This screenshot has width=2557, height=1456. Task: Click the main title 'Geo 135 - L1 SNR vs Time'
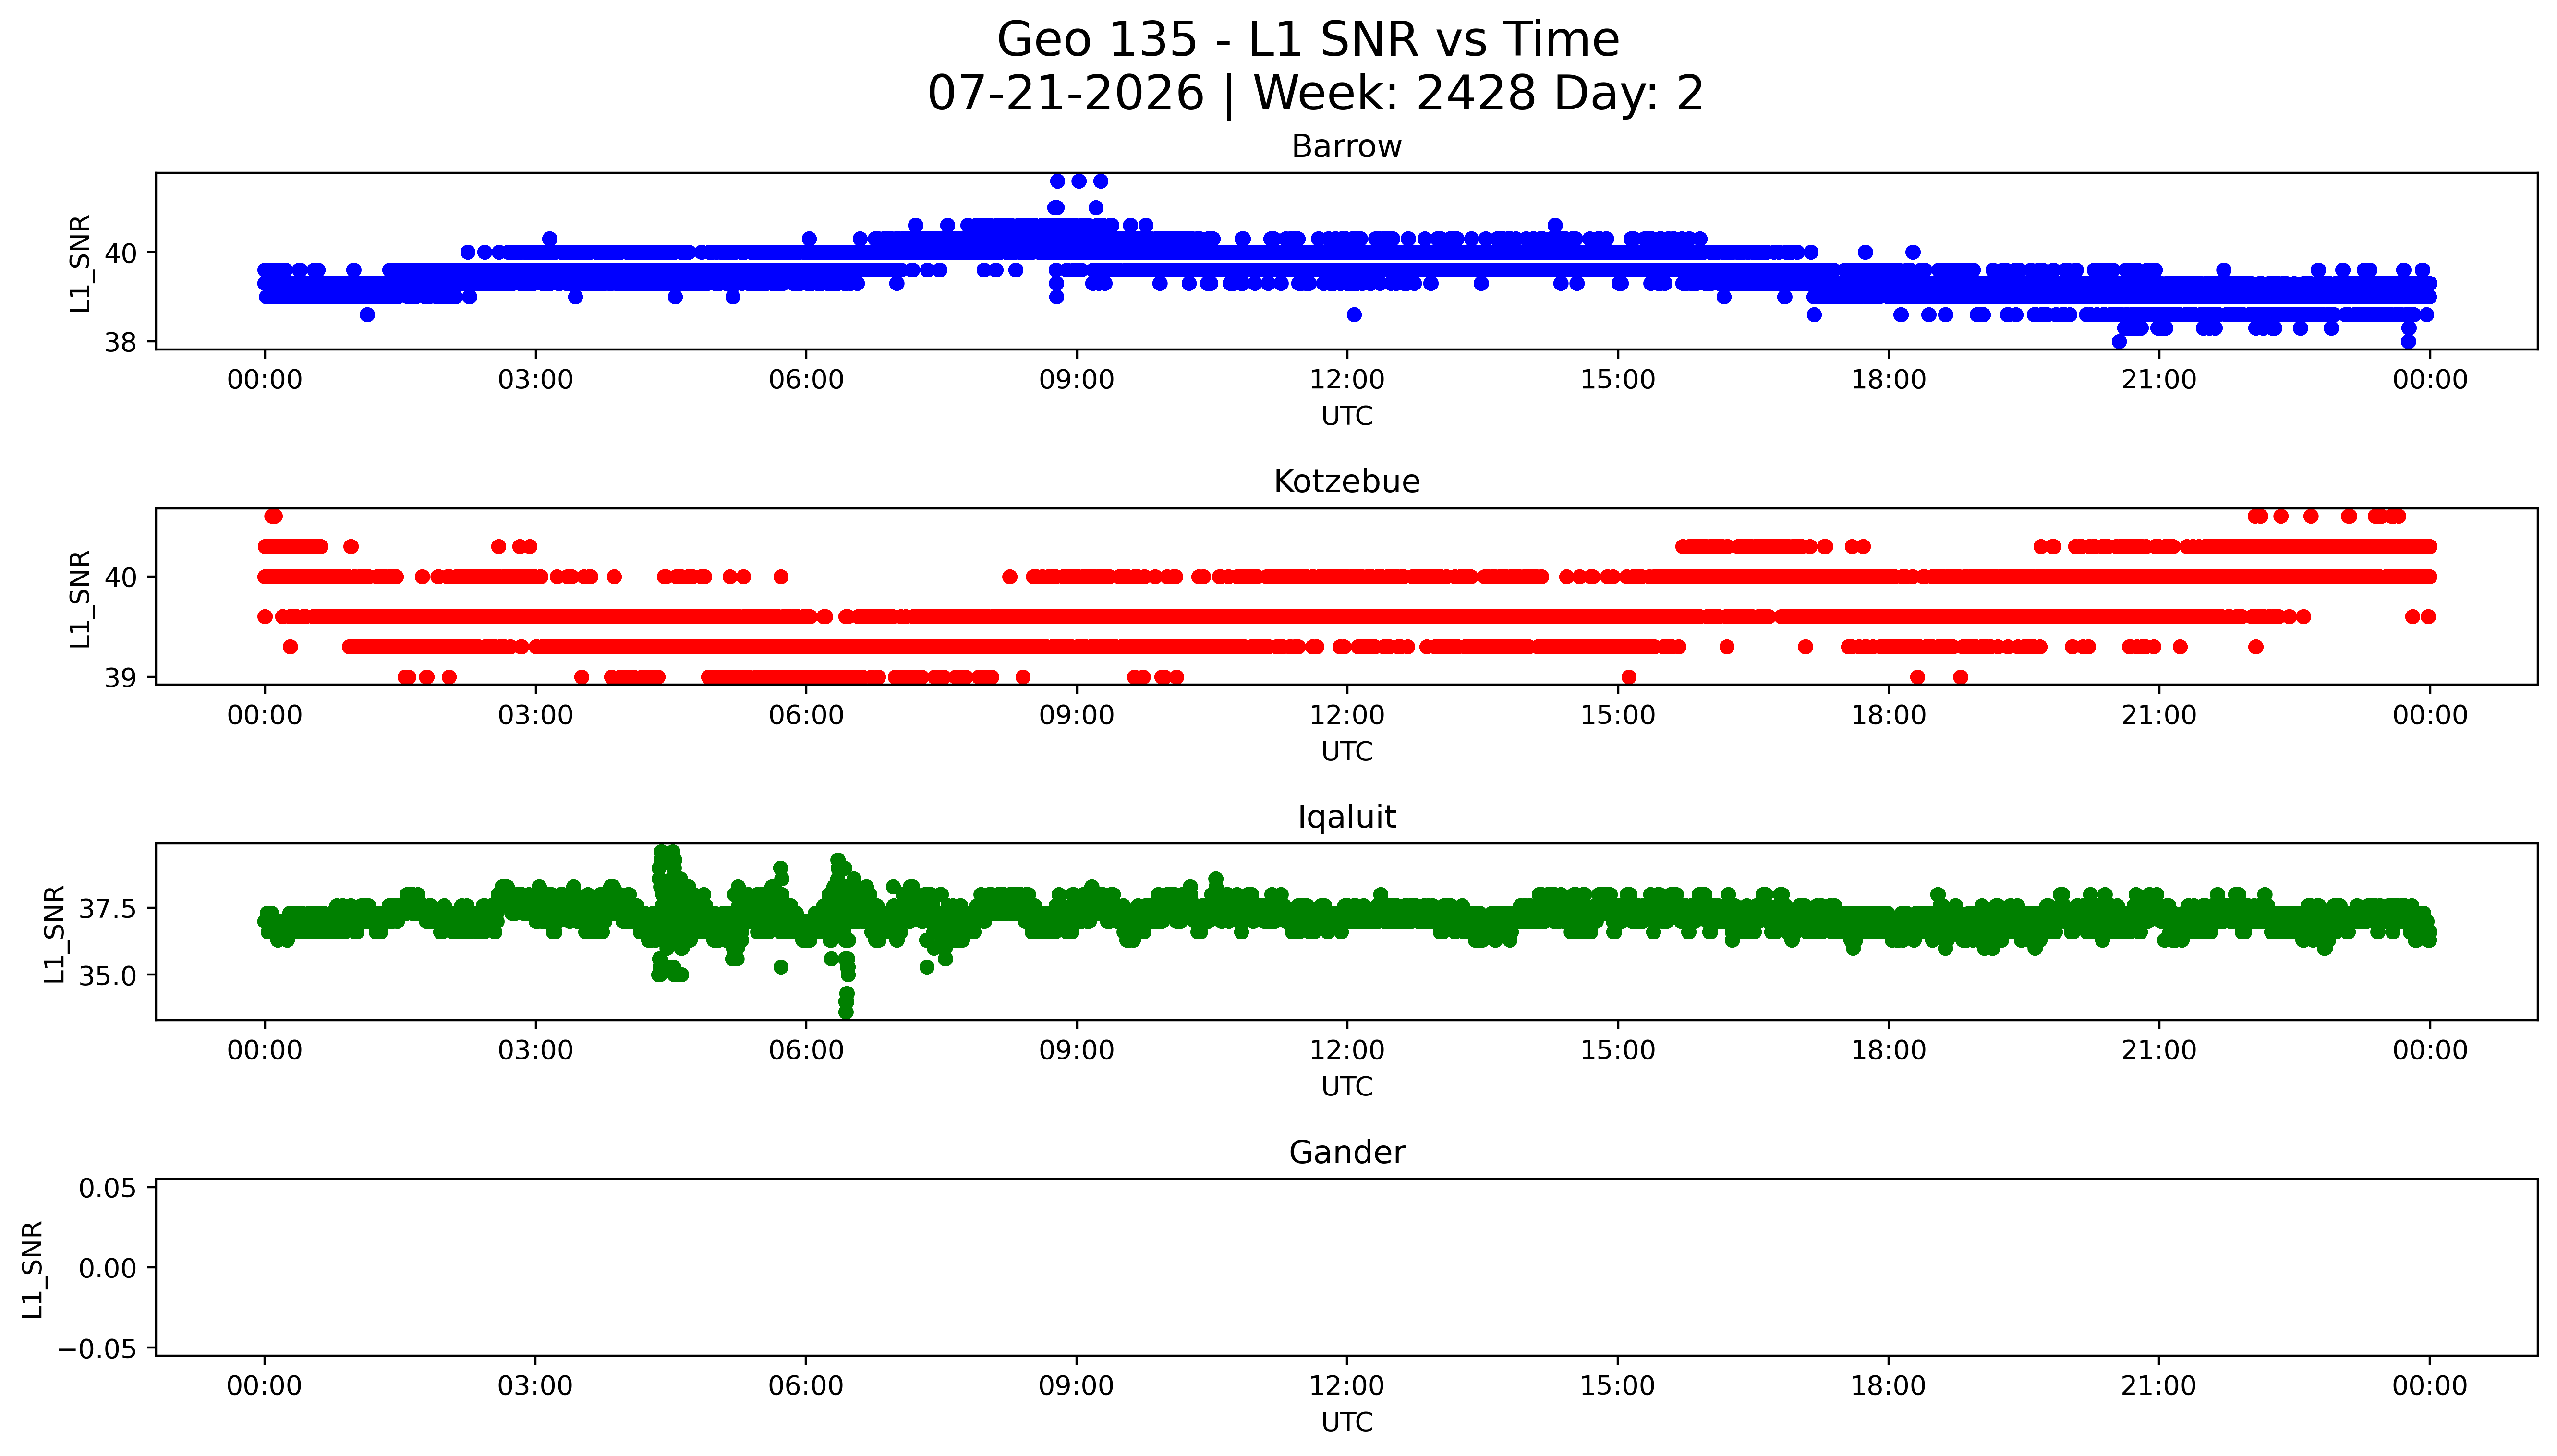tap(1308, 40)
